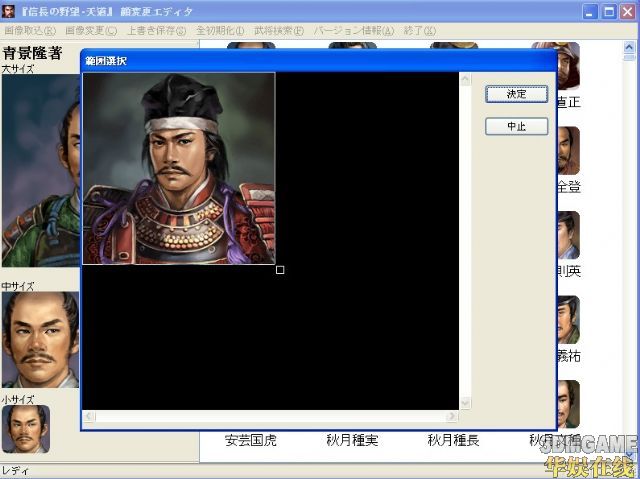
Task: Click the dialog's horizontal scrollbar left arrow
Action: point(89,416)
